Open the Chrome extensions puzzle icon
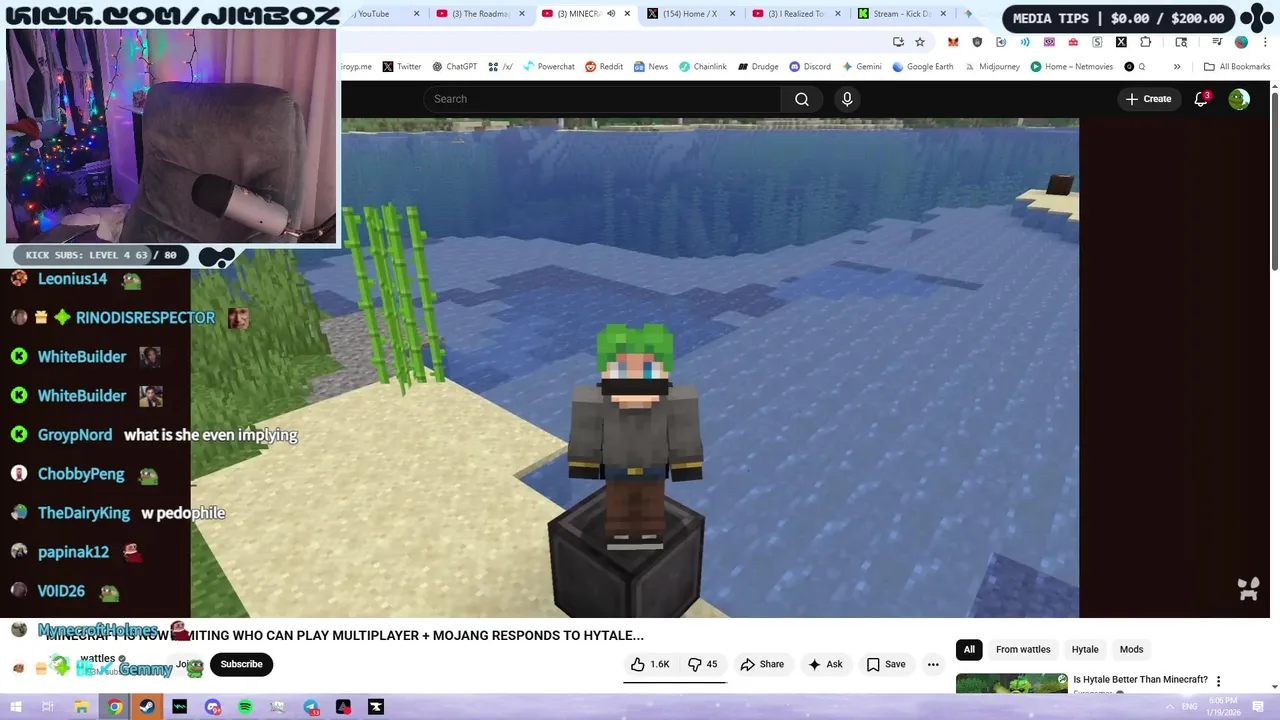Image resolution: width=1280 pixels, height=720 pixels. tap(1145, 42)
